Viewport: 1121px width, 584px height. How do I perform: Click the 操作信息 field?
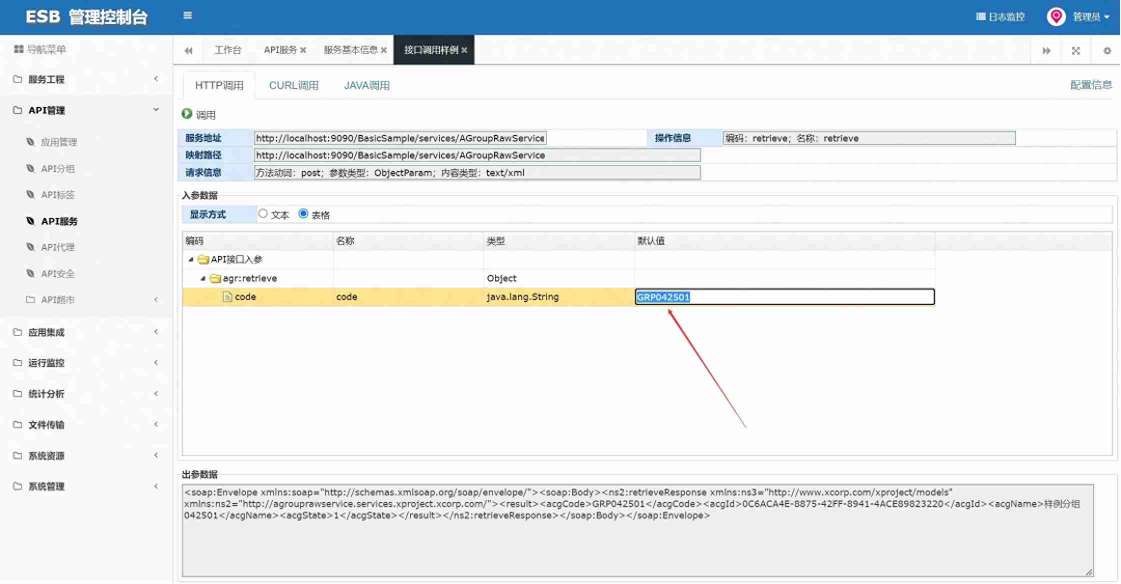pyautogui.click(x=869, y=138)
